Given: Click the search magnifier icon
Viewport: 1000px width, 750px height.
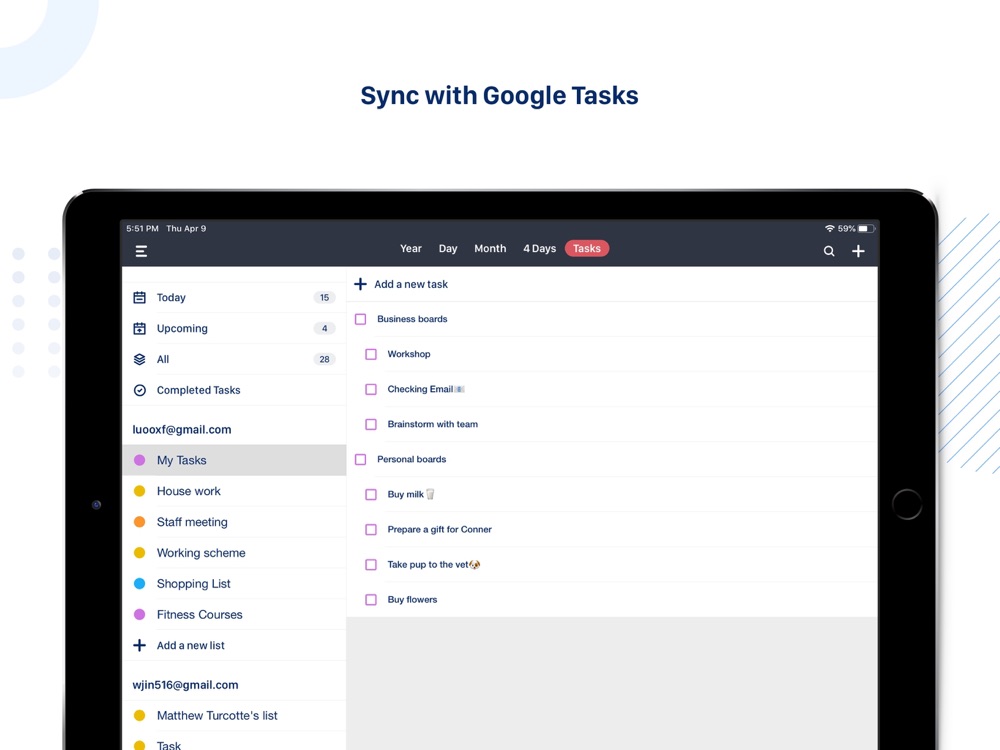Looking at the screenshot, I should 829,251.
